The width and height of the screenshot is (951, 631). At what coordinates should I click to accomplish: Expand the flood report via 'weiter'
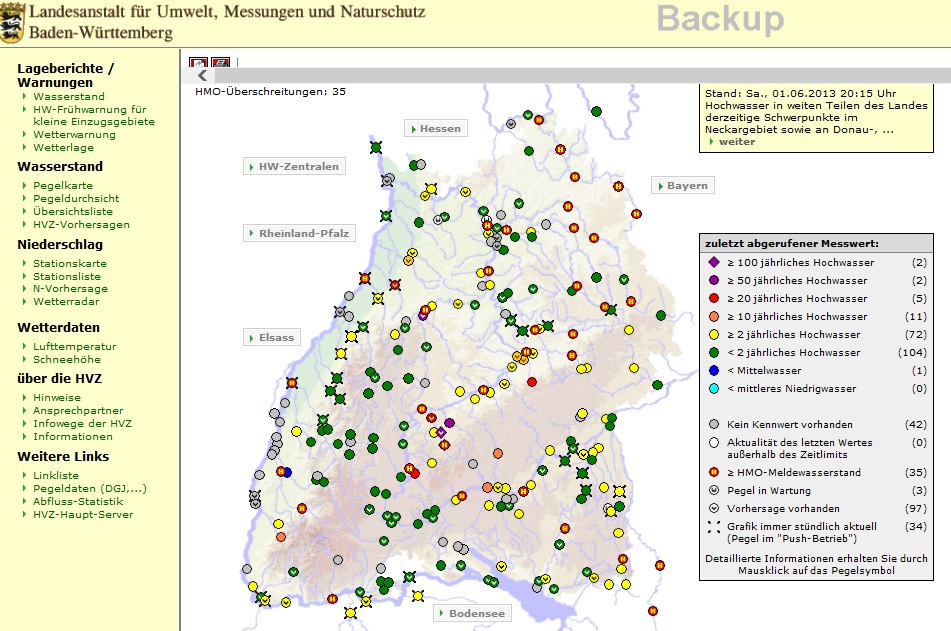737,142
